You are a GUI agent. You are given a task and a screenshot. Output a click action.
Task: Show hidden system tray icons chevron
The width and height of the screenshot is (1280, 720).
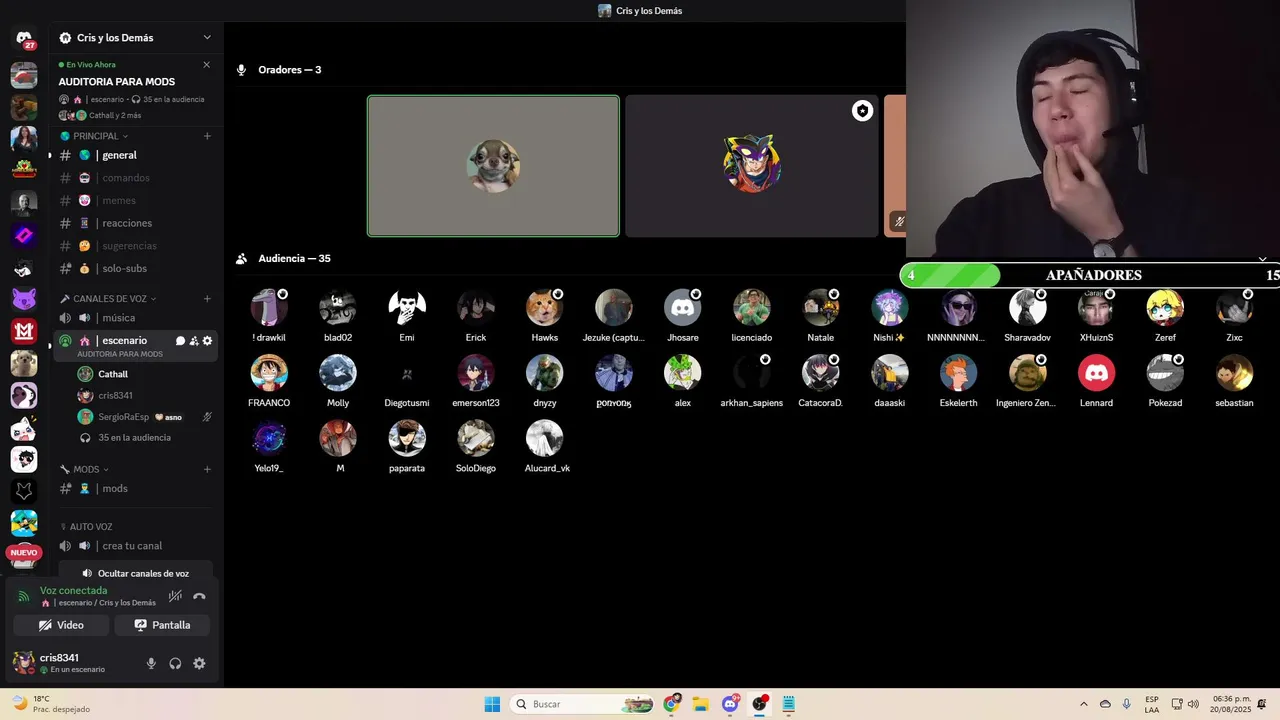click(1083, 704)
